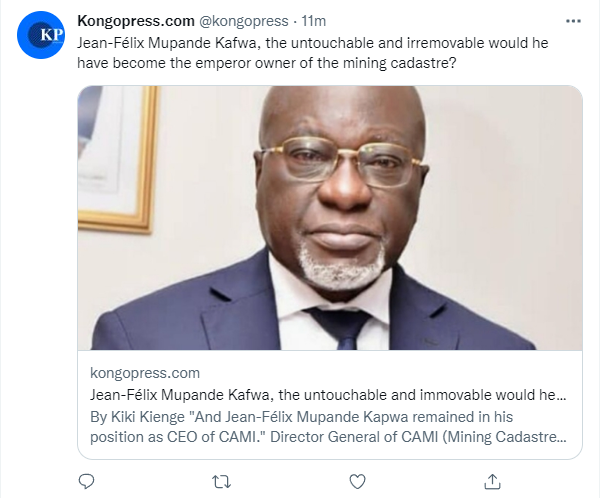Screen dimensions: 605x498
Task: Retweet this Kongopress post
Action: point(223,483)
